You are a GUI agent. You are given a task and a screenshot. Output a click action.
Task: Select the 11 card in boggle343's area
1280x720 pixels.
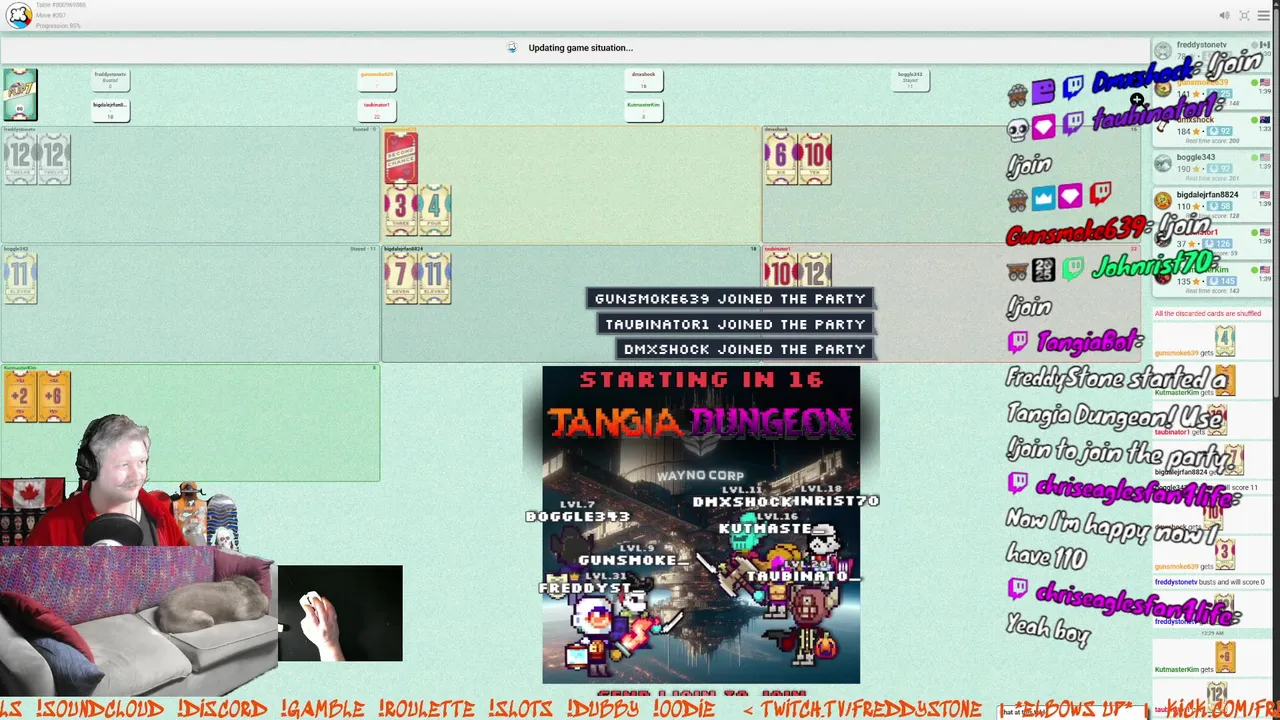pyautogui.click(x=21, y=278)
